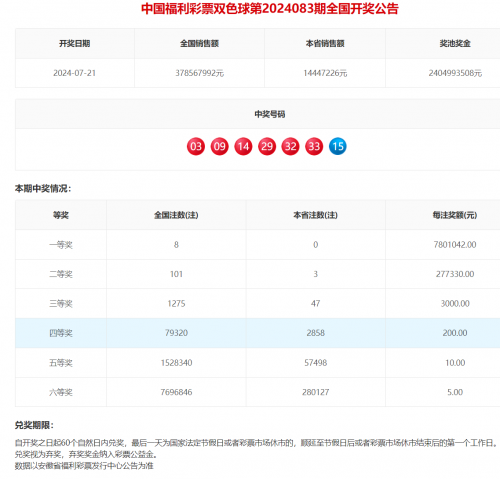The width and height of the screenshot is (500, 479).
Task: Click the 本期中奖情况 section label
Action: pyautogui.click(x=43, y=189)
